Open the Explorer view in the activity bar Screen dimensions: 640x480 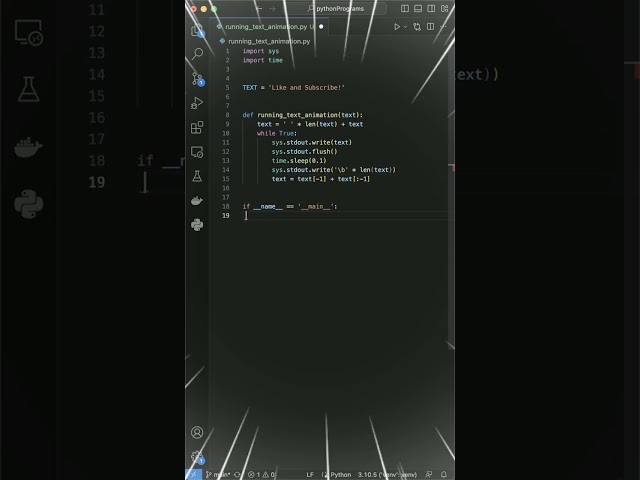tap(197, 30)
